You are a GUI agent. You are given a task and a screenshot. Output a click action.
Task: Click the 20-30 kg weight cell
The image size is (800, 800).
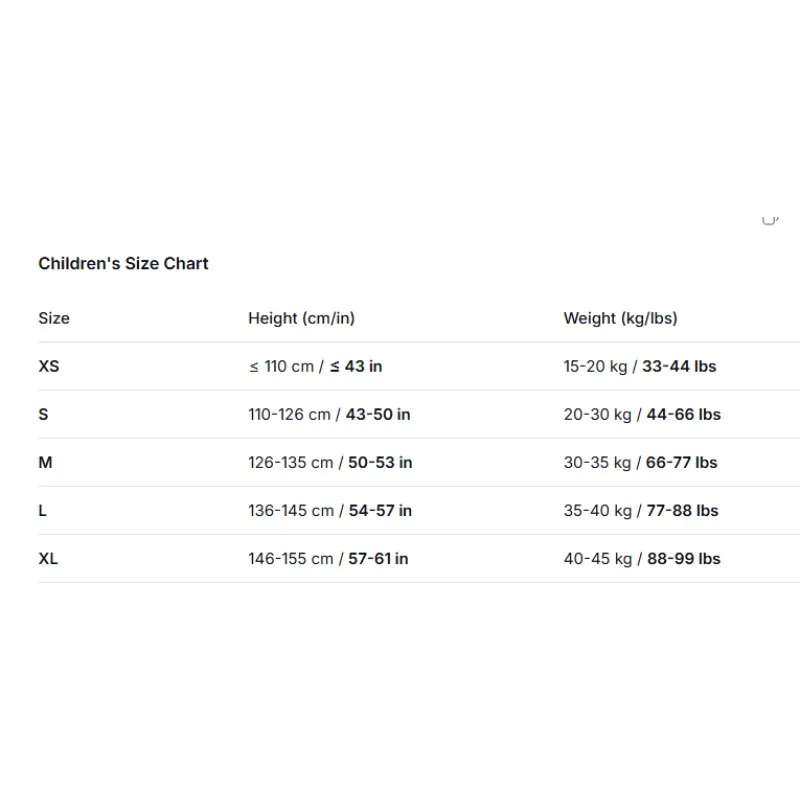click(642, 414)
